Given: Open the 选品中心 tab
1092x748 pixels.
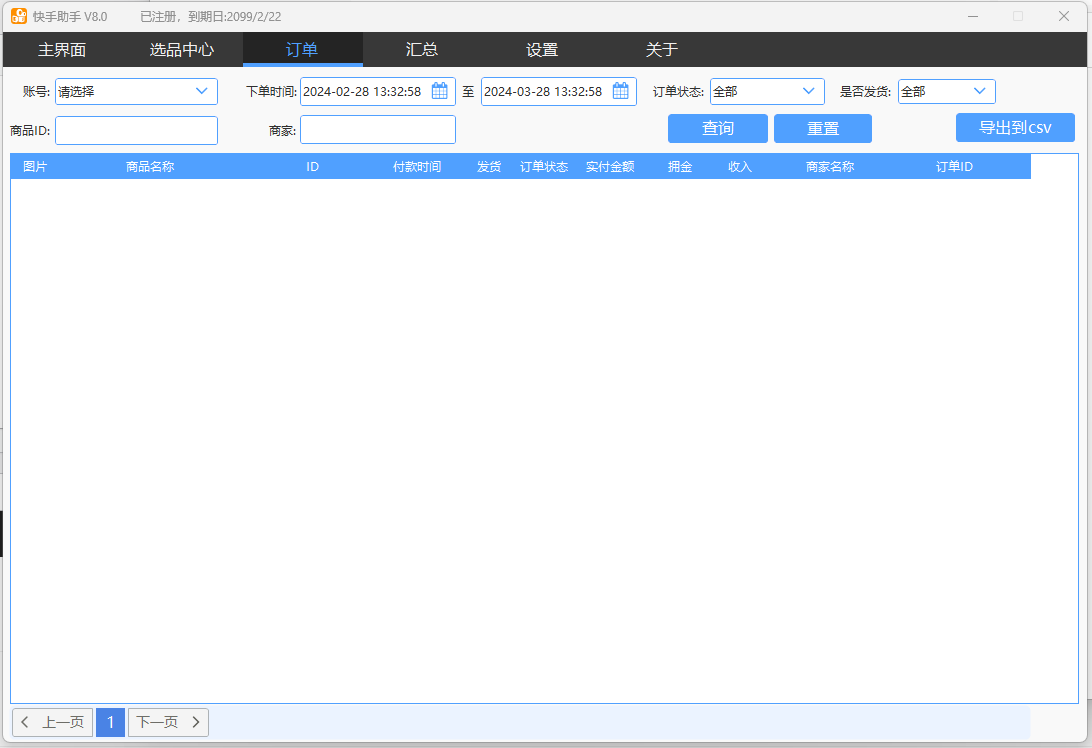Looking at the screenshot, I should pos(182,49).
